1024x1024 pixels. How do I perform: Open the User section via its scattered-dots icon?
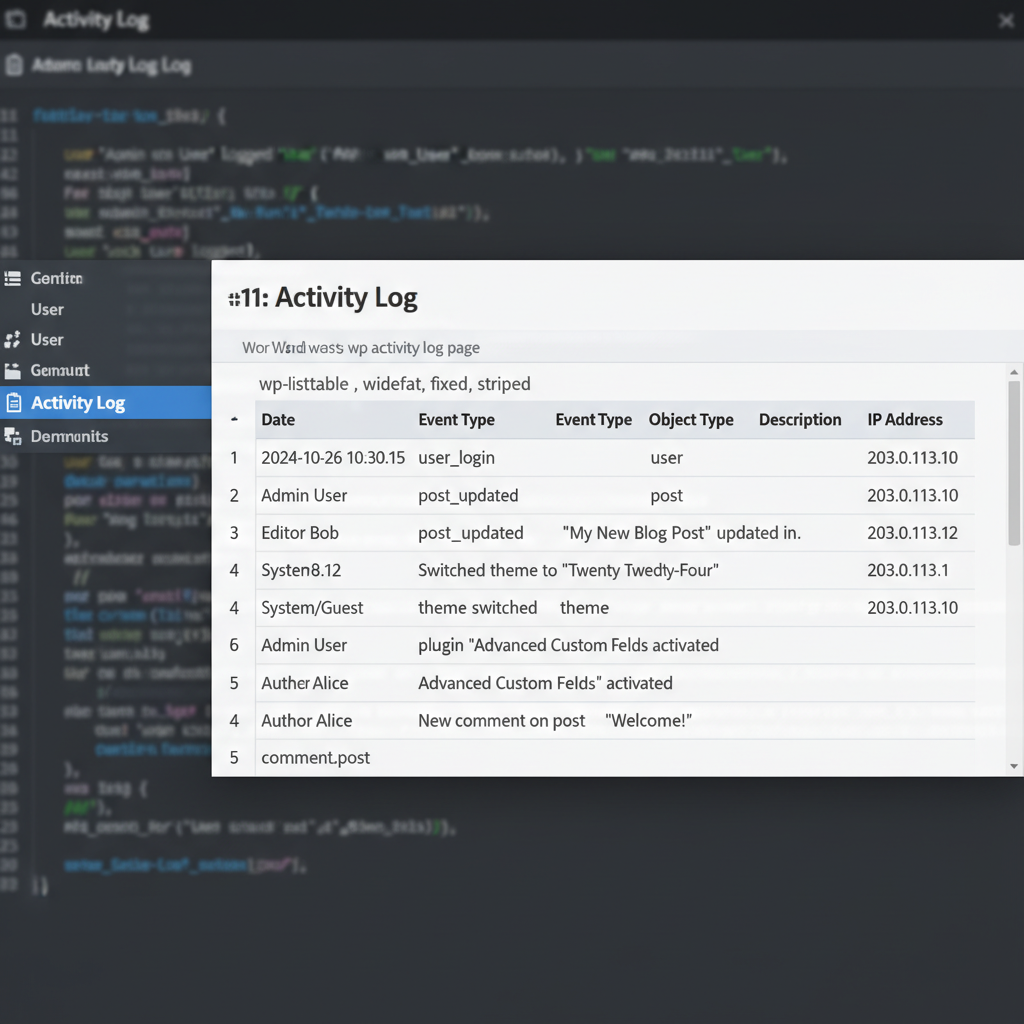(x=14, y=339)
